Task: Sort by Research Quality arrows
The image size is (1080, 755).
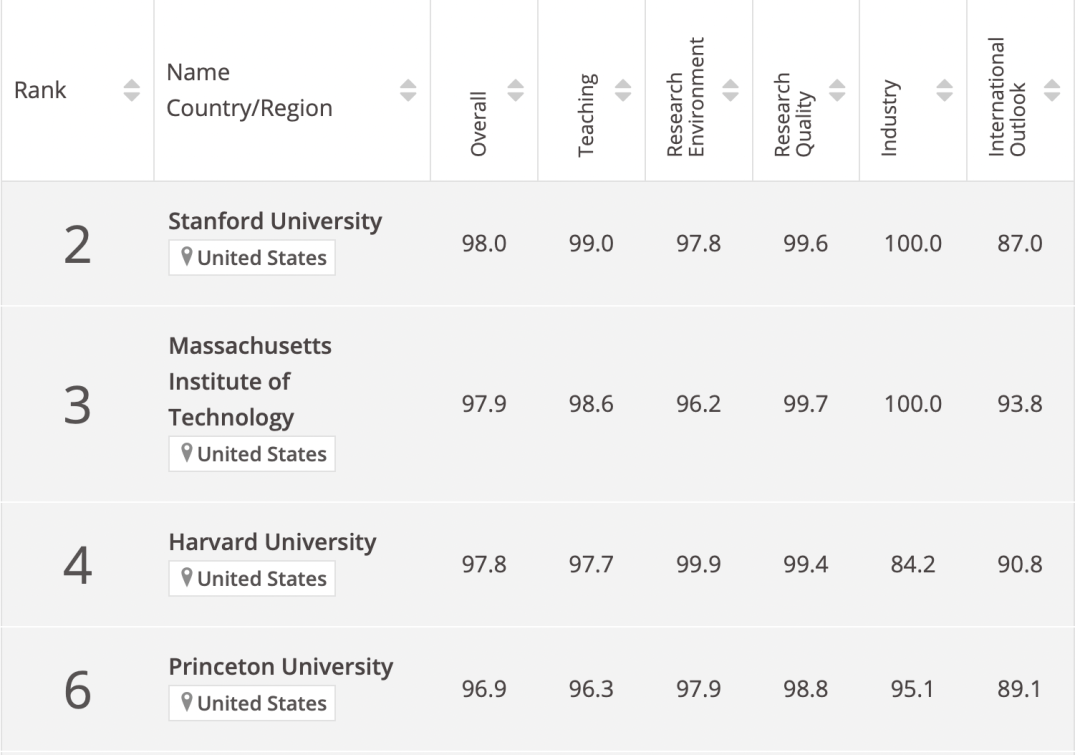Action: click(837, 90)
